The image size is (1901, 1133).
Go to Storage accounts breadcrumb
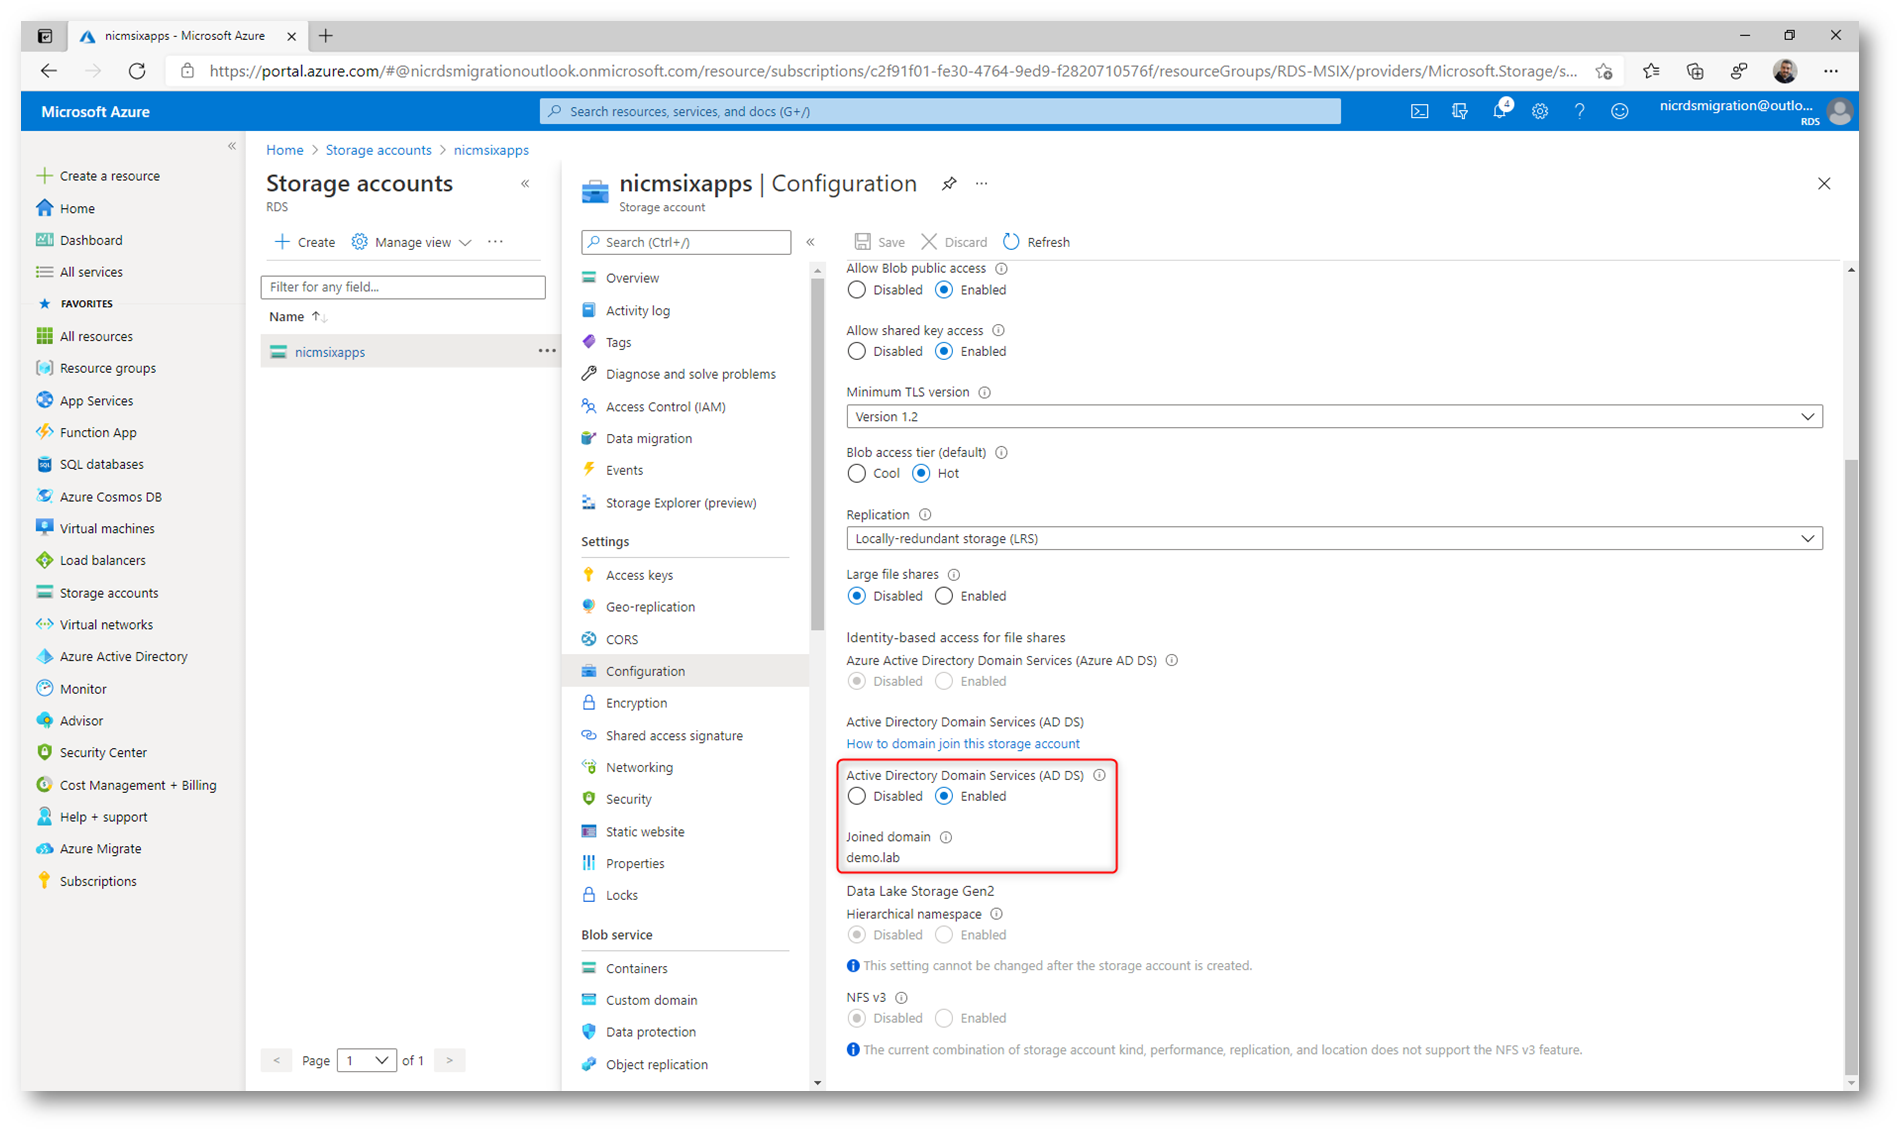pyautogui.click(x=378, y=150)
